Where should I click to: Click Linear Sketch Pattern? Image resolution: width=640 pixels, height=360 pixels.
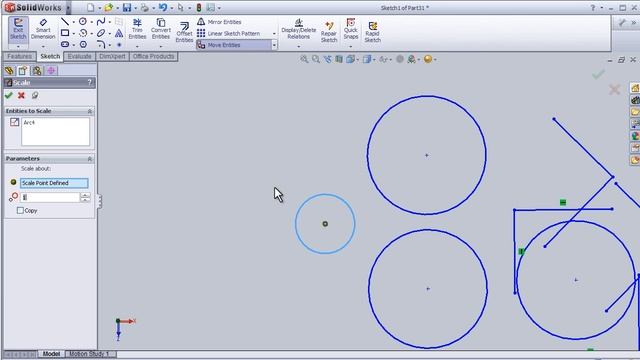coord(229,33)
